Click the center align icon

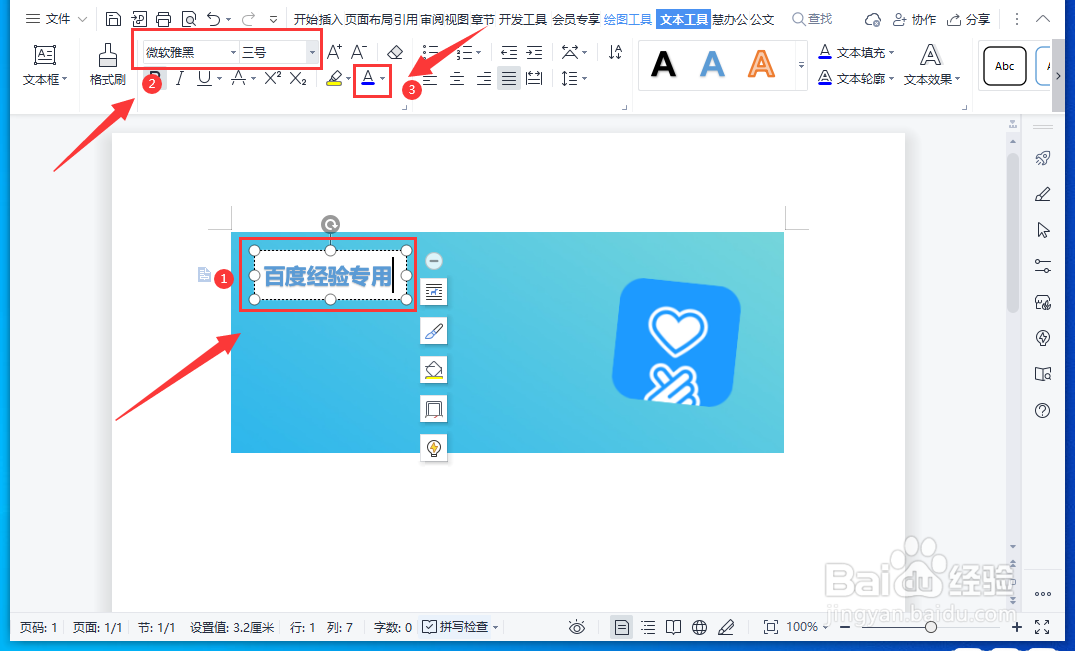coord(457,78)
